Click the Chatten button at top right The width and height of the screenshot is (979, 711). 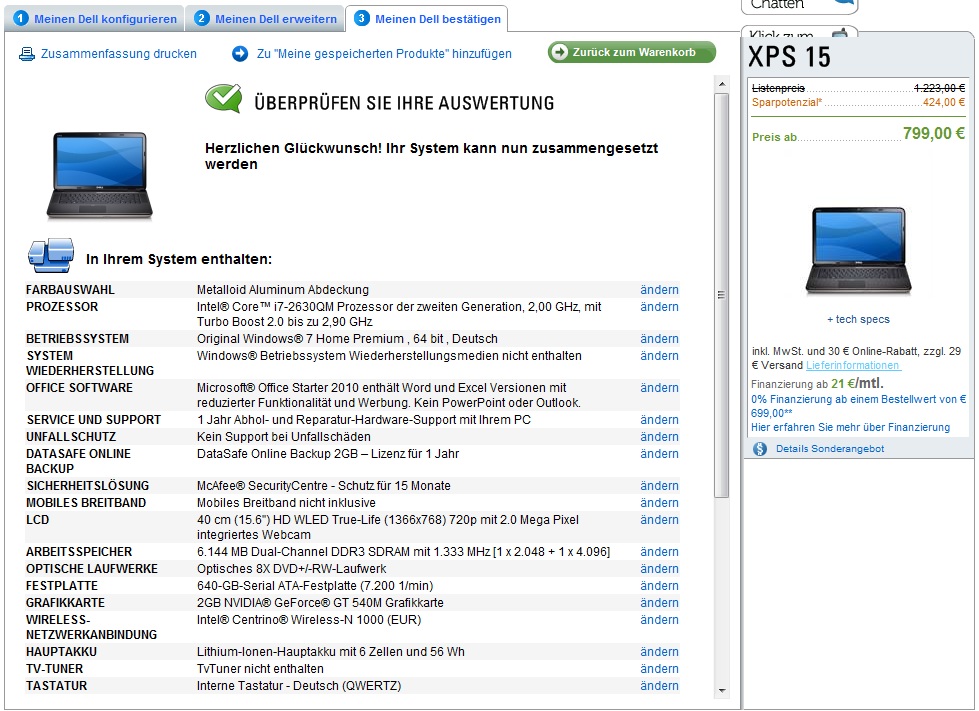800,5
